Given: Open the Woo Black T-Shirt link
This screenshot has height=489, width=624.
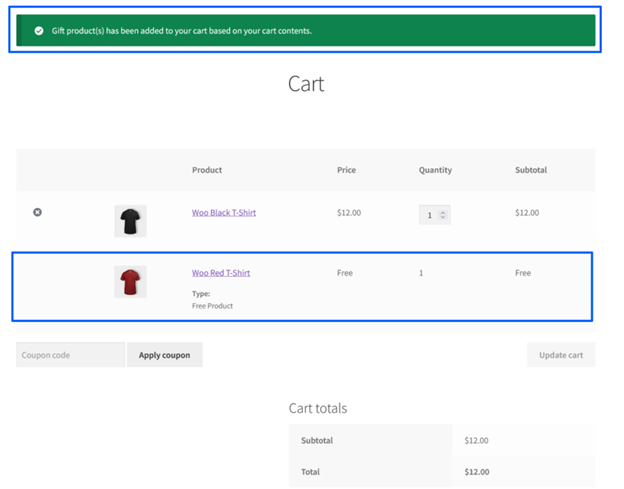Looking at the screenshot, I should pyautogui.click(x=223, y=212).
